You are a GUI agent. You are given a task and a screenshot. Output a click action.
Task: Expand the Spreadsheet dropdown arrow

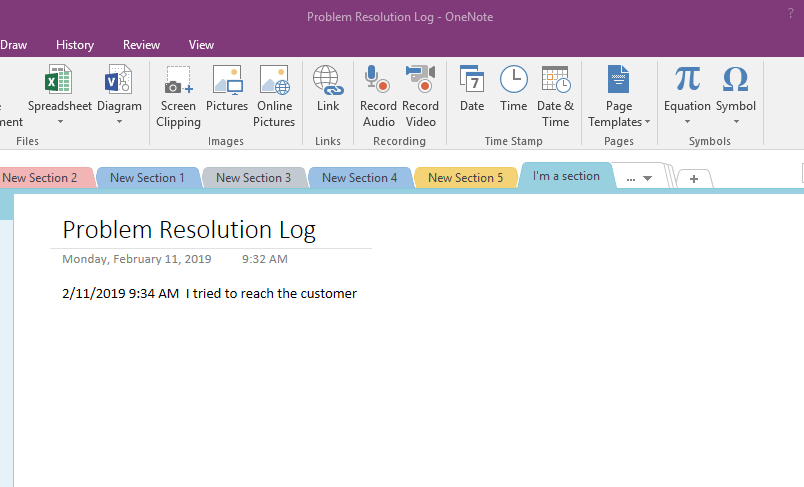coord(60,122)
